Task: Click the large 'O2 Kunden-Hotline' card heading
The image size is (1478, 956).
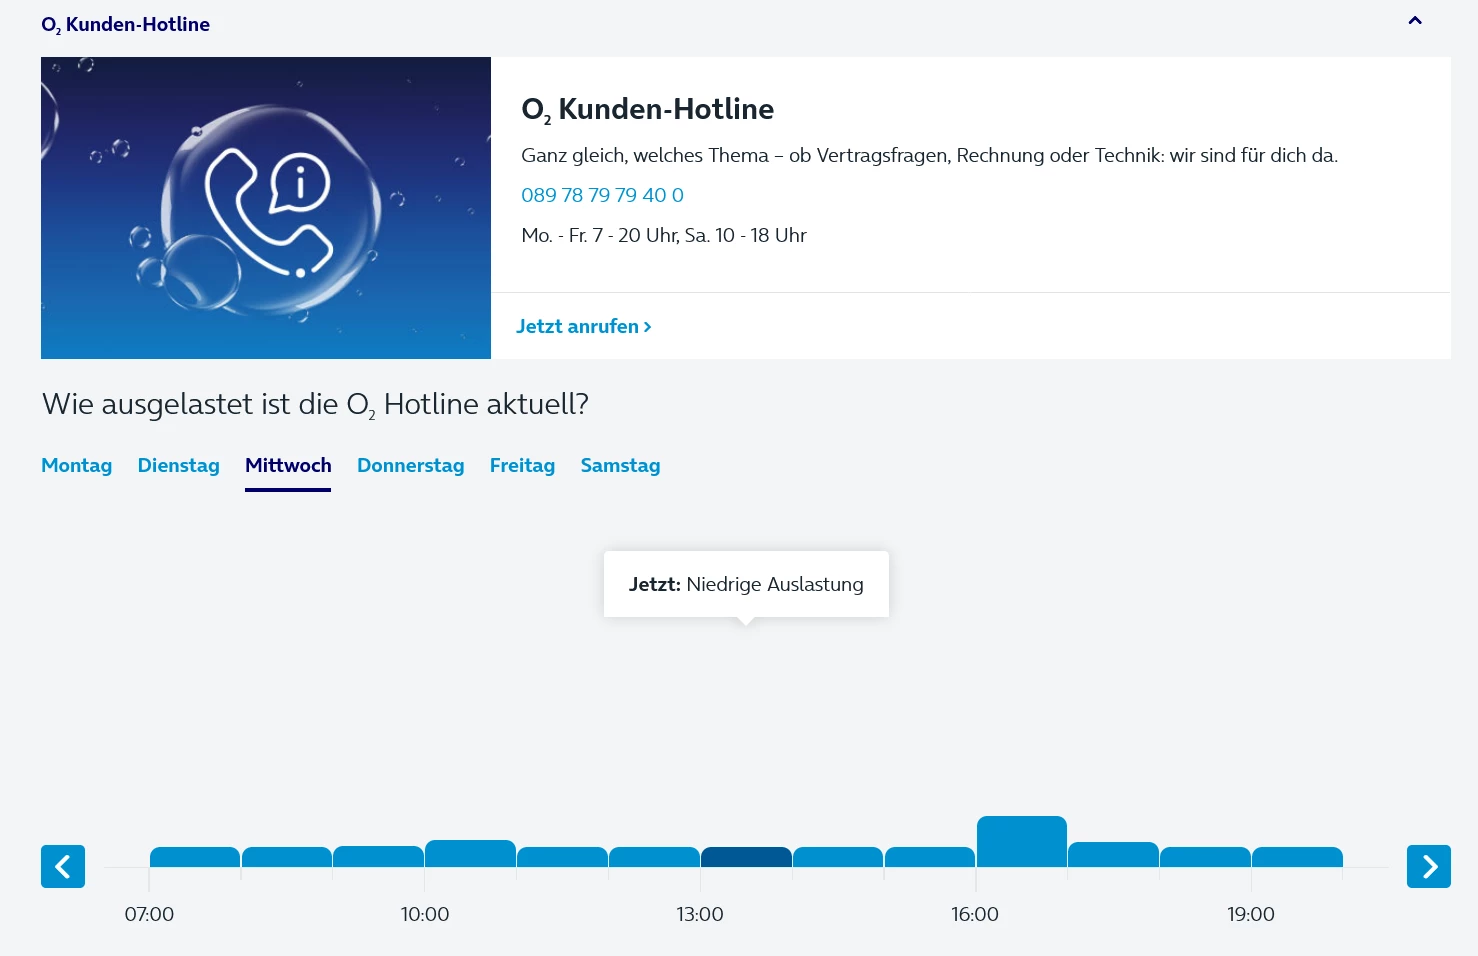Action: point(648,109)
